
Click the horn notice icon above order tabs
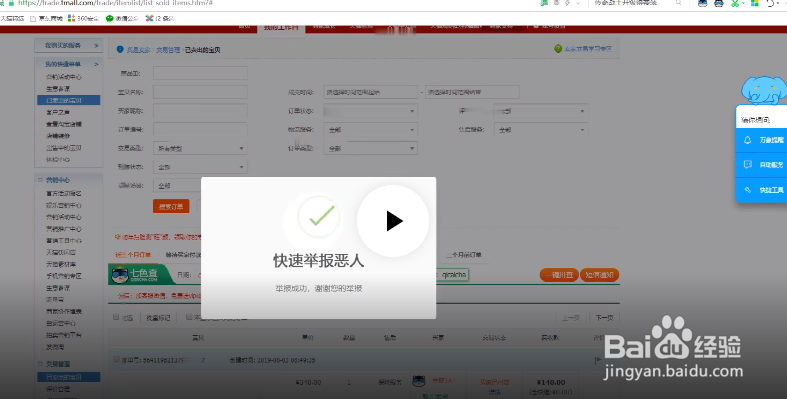click(117, 236)
